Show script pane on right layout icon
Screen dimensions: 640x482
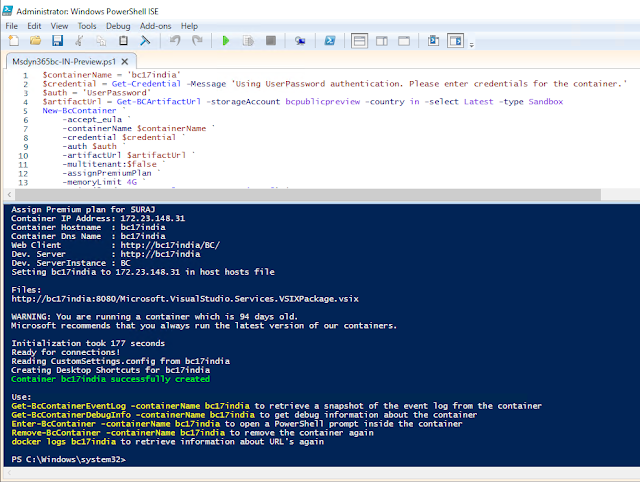coord(382,41)
